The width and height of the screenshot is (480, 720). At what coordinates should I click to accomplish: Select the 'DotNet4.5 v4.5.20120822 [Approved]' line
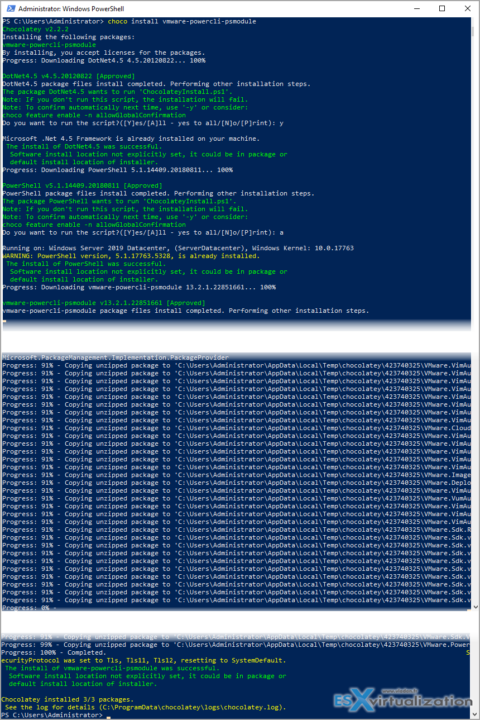point(68,76)
